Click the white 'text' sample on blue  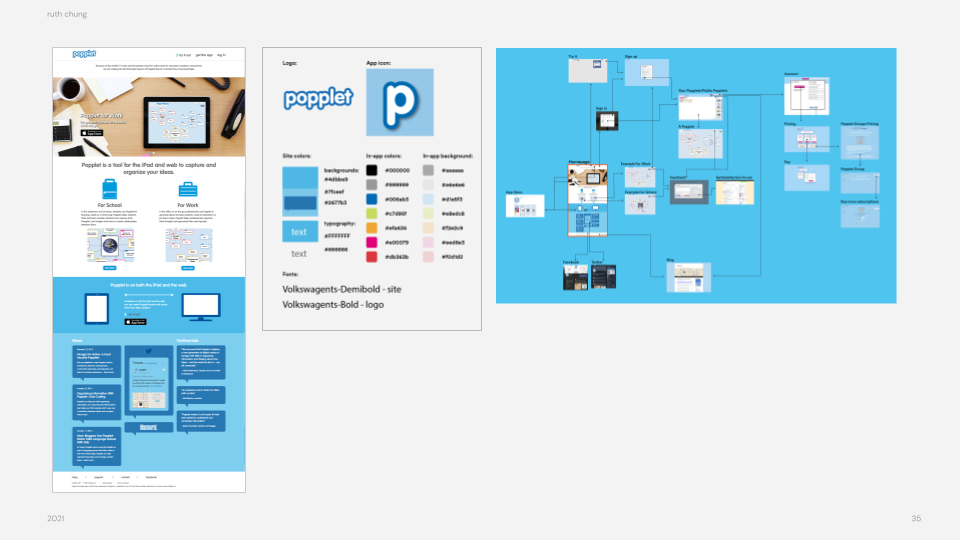tap(299, 232)
